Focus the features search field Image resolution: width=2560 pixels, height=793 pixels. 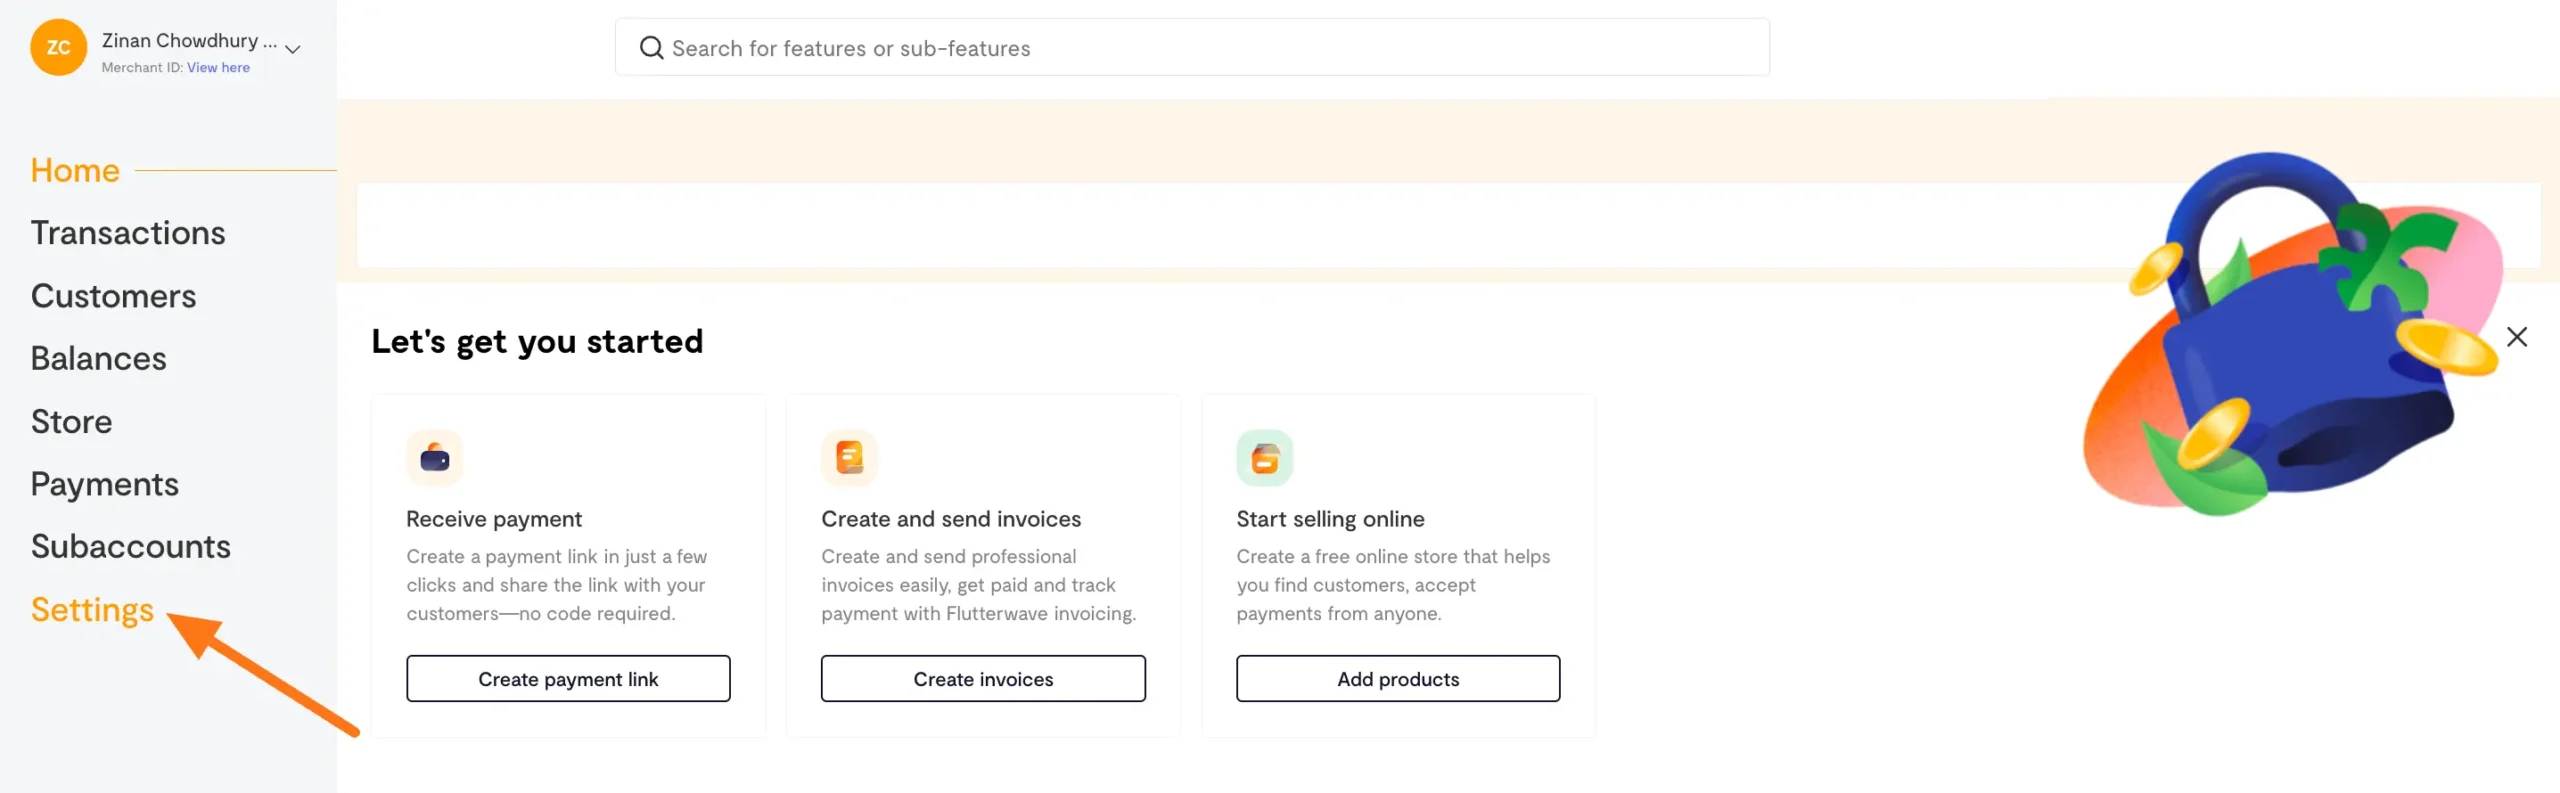coord(1192,47)
